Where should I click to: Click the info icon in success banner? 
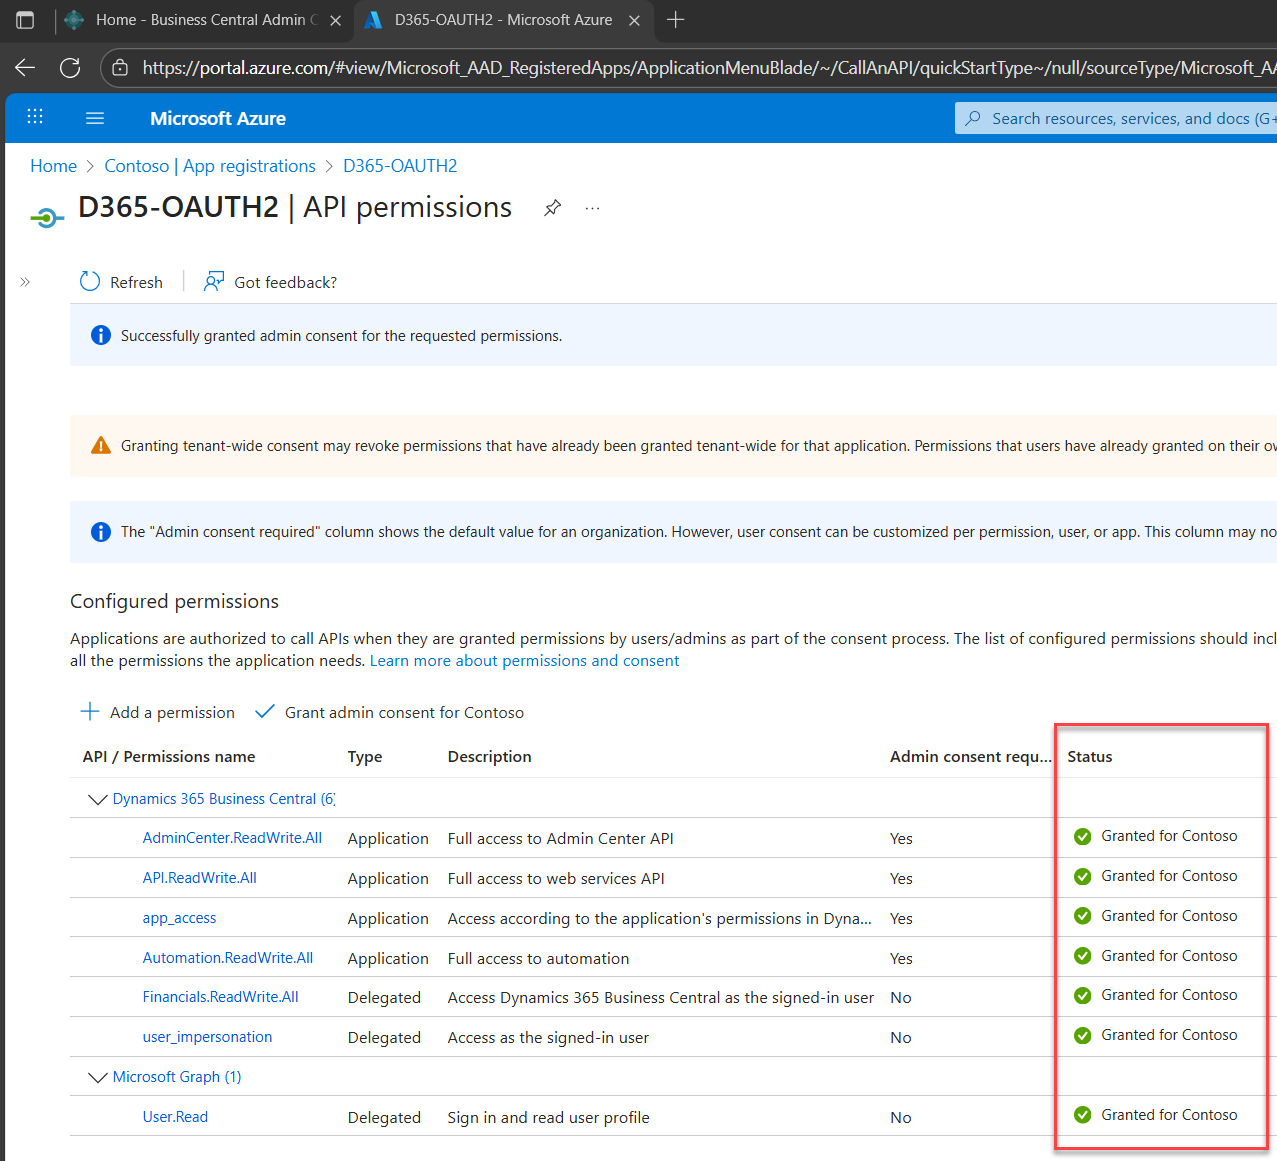(101, 335)
